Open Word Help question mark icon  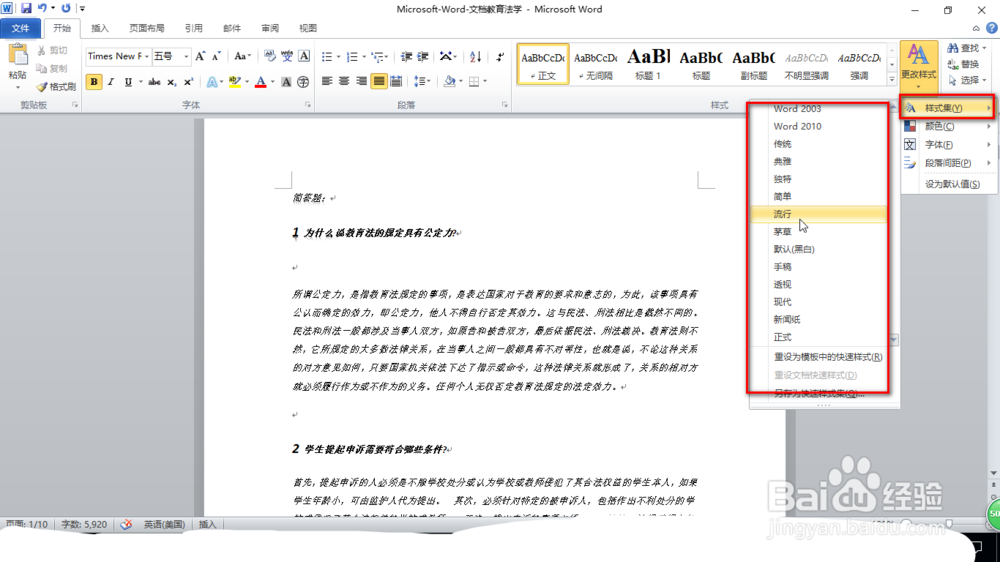coord(992,28)
